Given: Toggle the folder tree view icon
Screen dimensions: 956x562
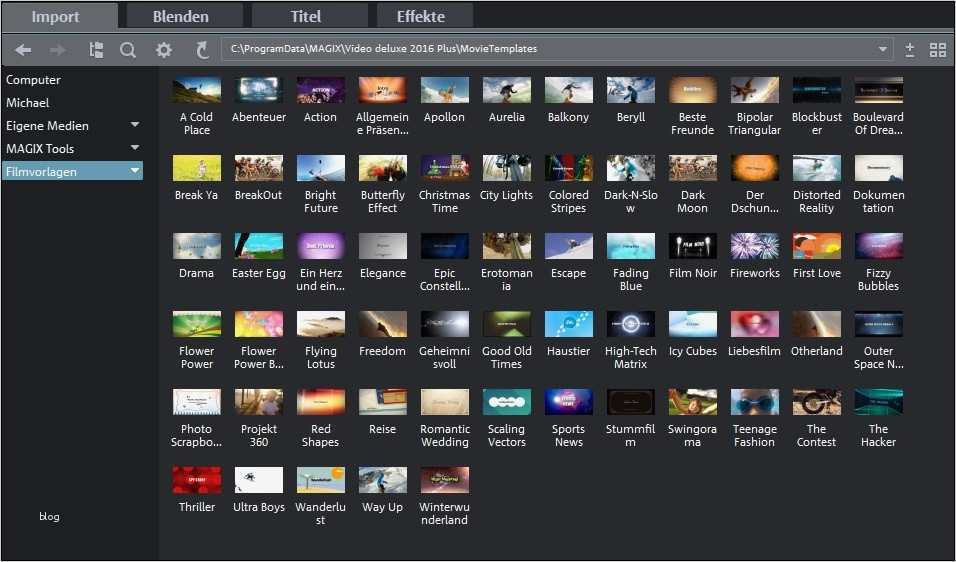Looking at the screenshot, I should click(96, 50).
